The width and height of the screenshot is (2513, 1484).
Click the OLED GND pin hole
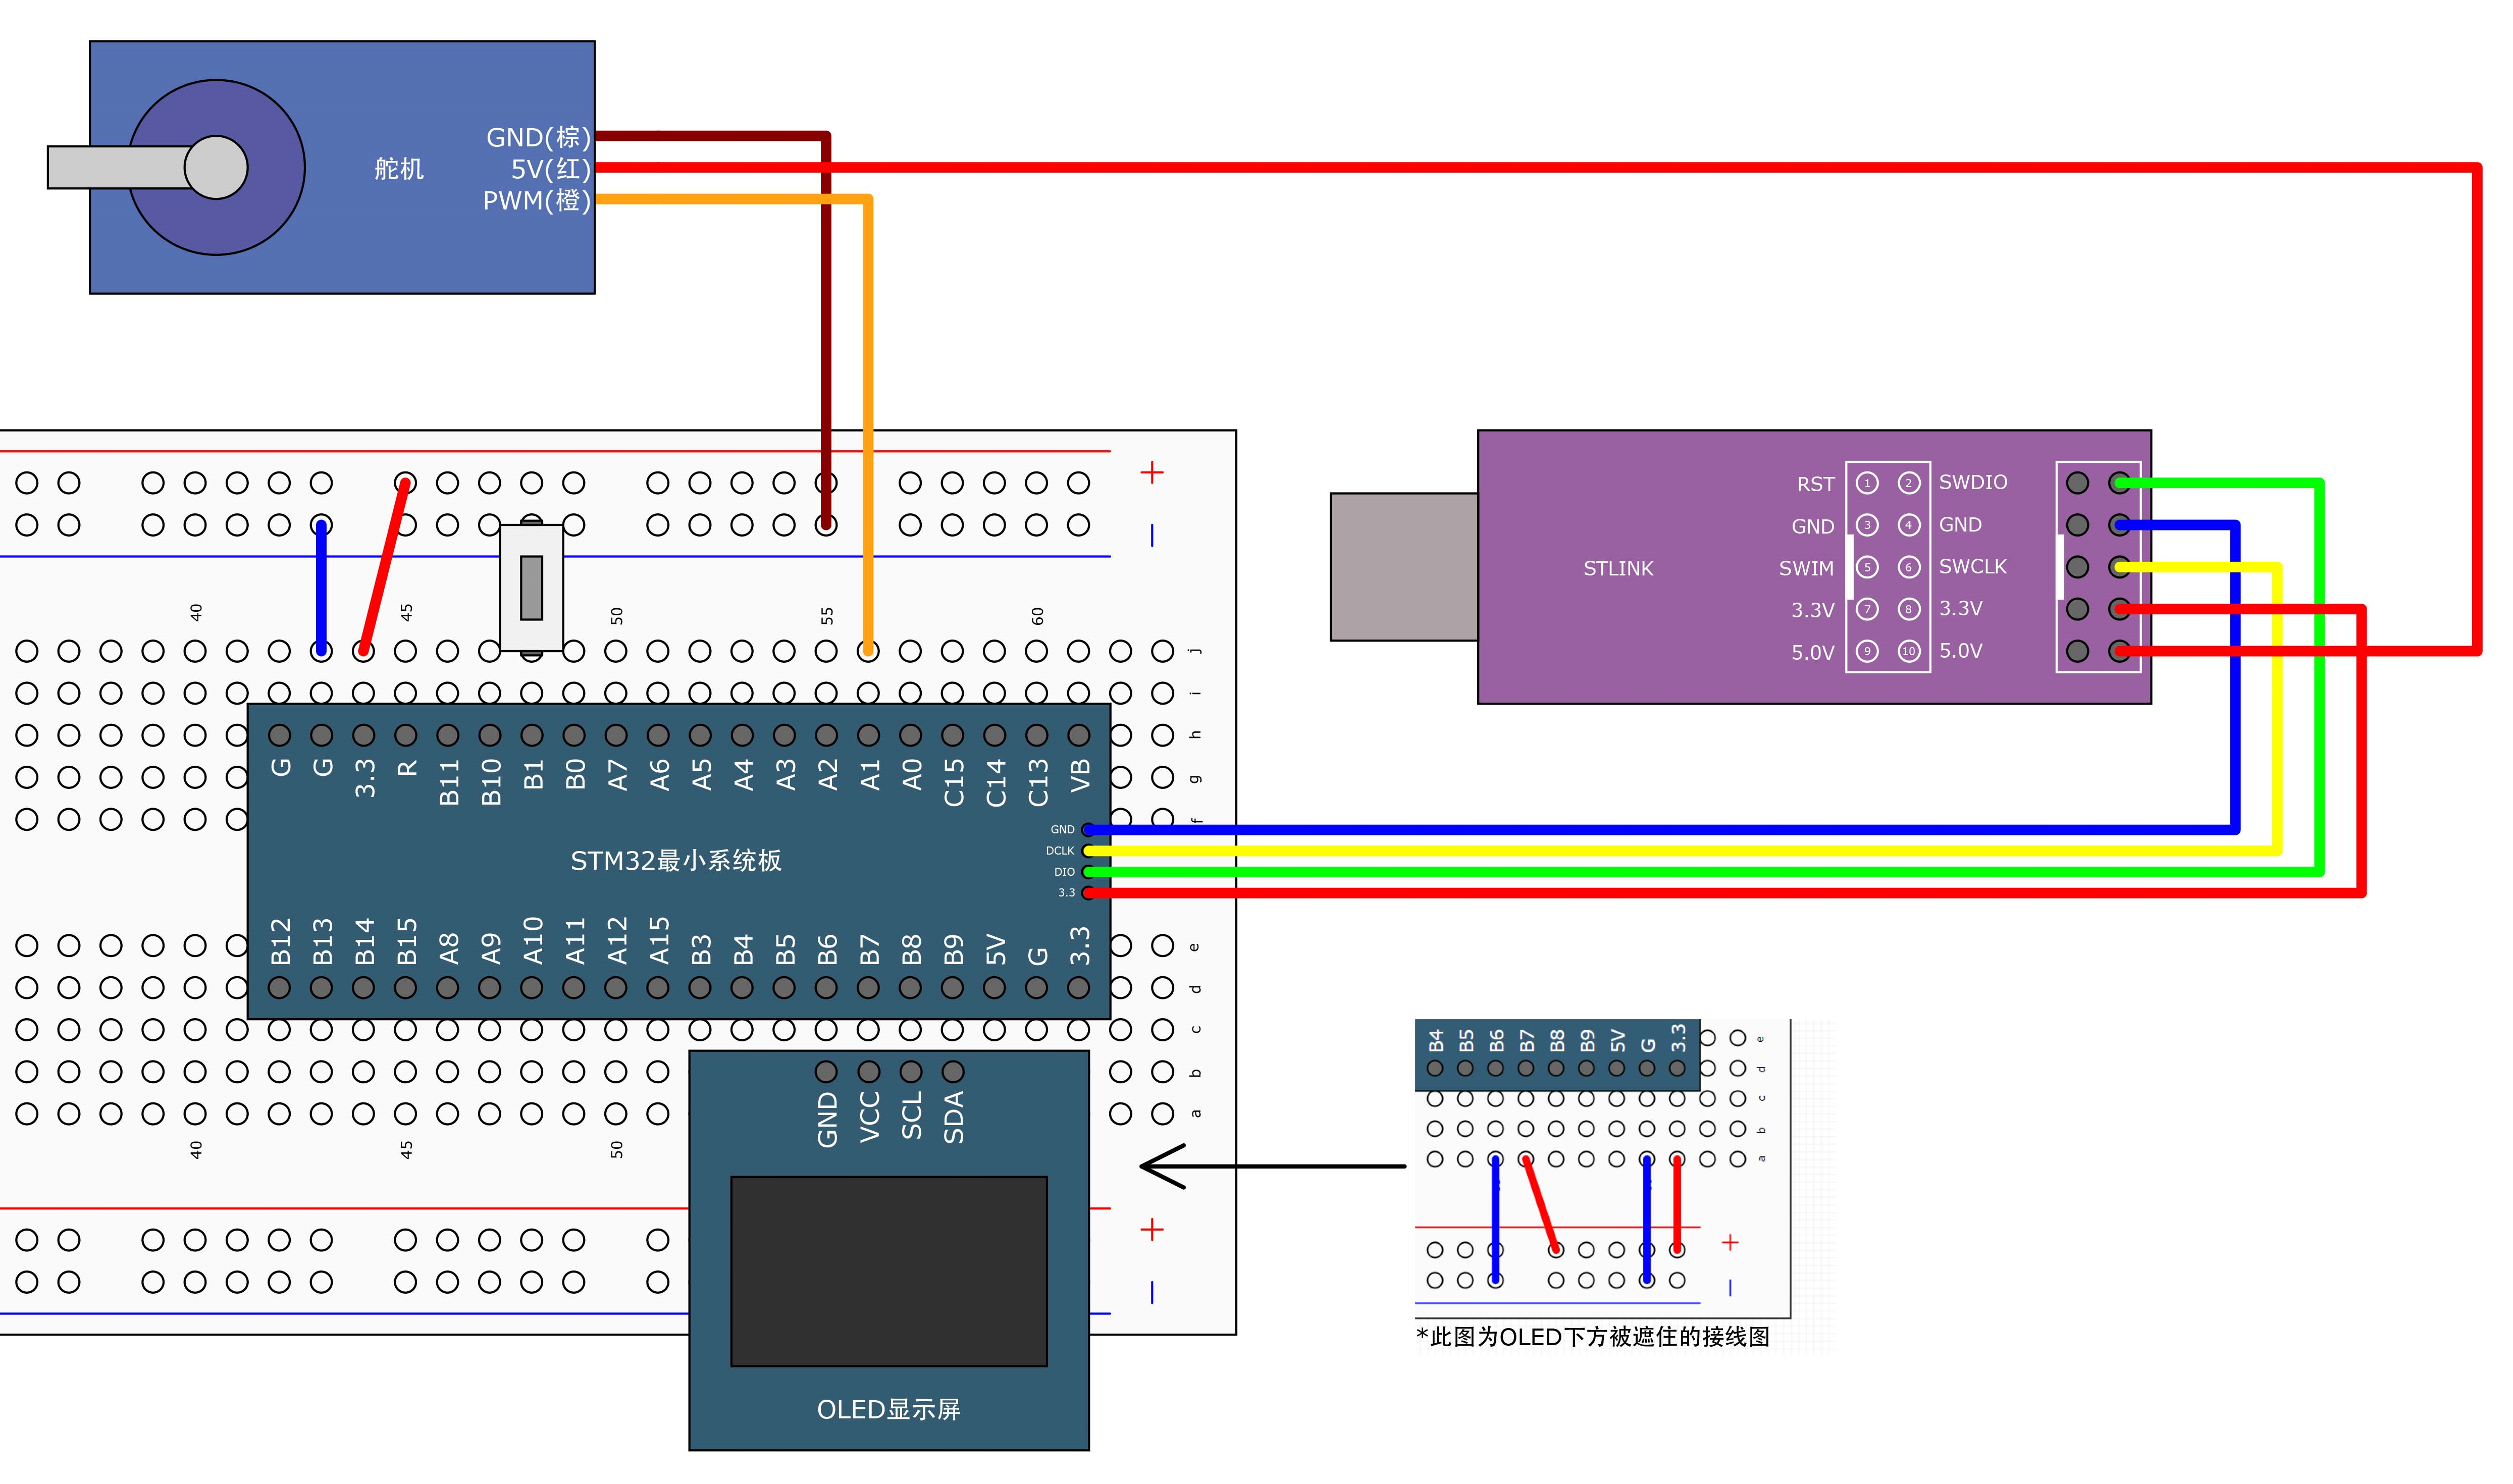826,1072
